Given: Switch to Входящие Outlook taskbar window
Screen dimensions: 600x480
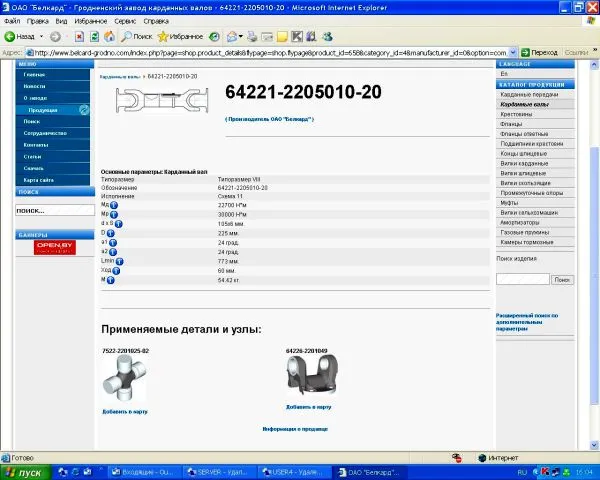Looking at the screenshot, I should tap(144, 473).
